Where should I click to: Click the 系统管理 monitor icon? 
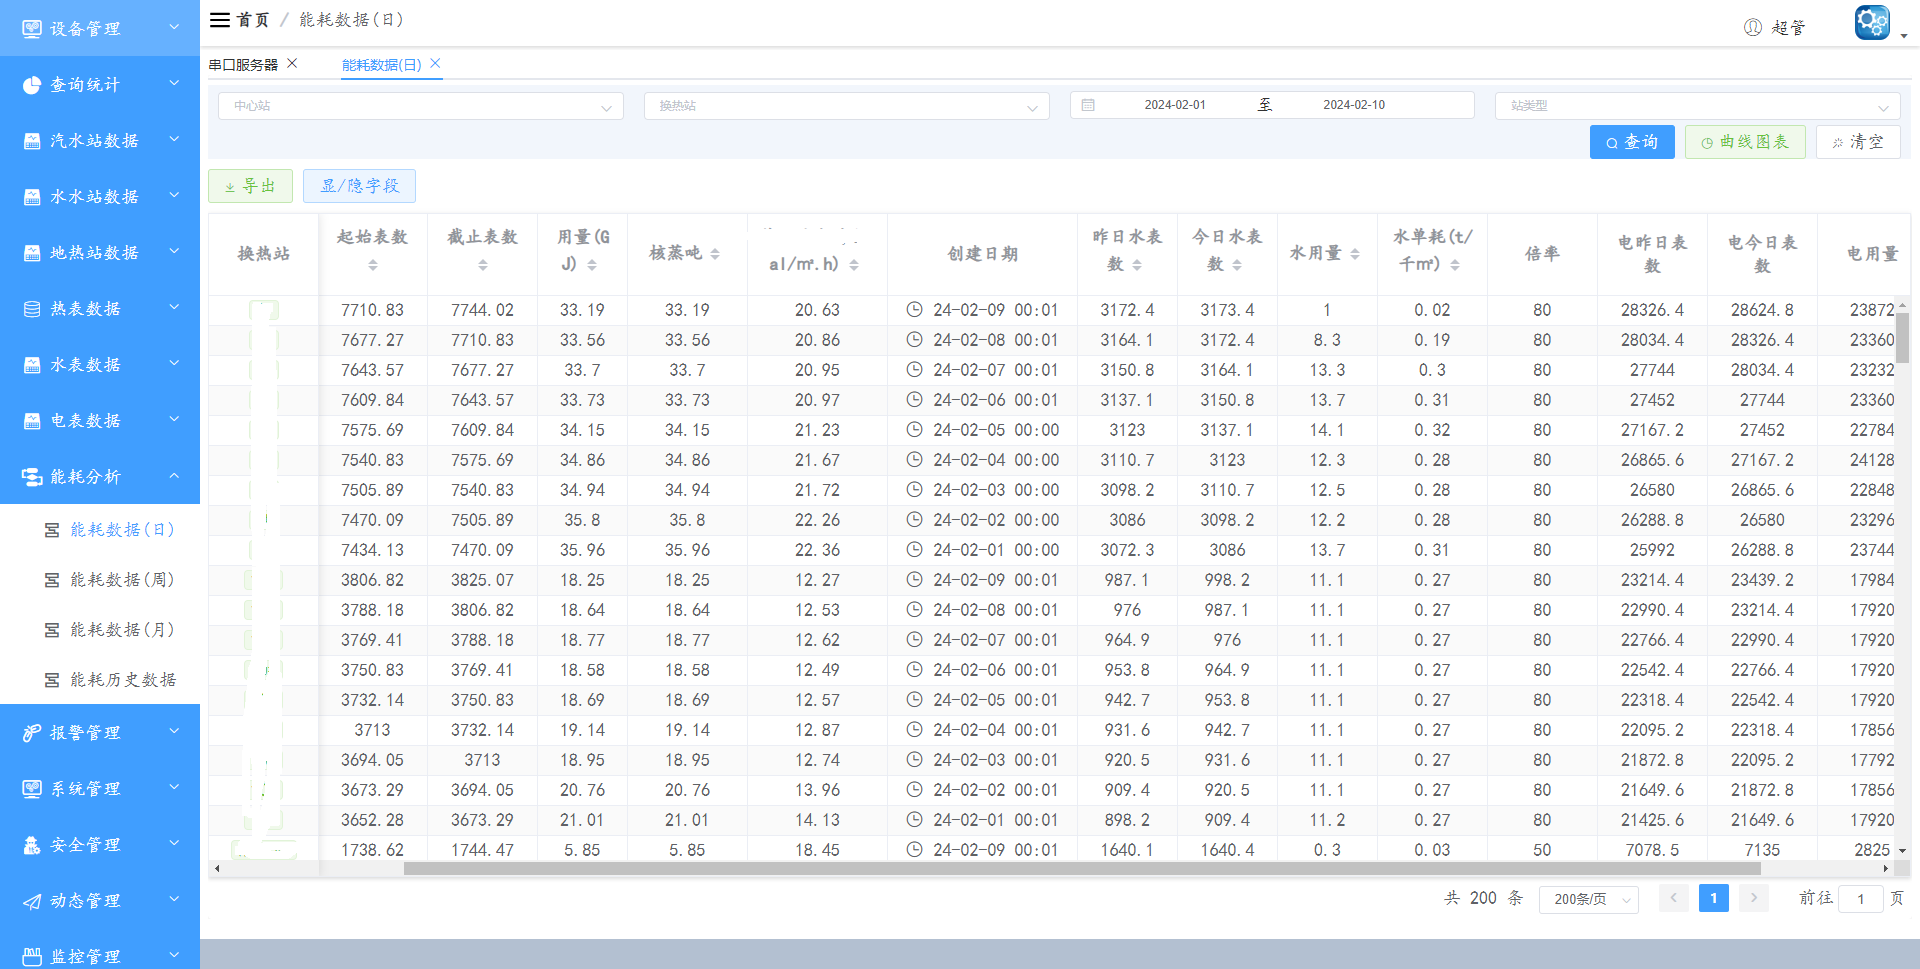pos(32,789)
